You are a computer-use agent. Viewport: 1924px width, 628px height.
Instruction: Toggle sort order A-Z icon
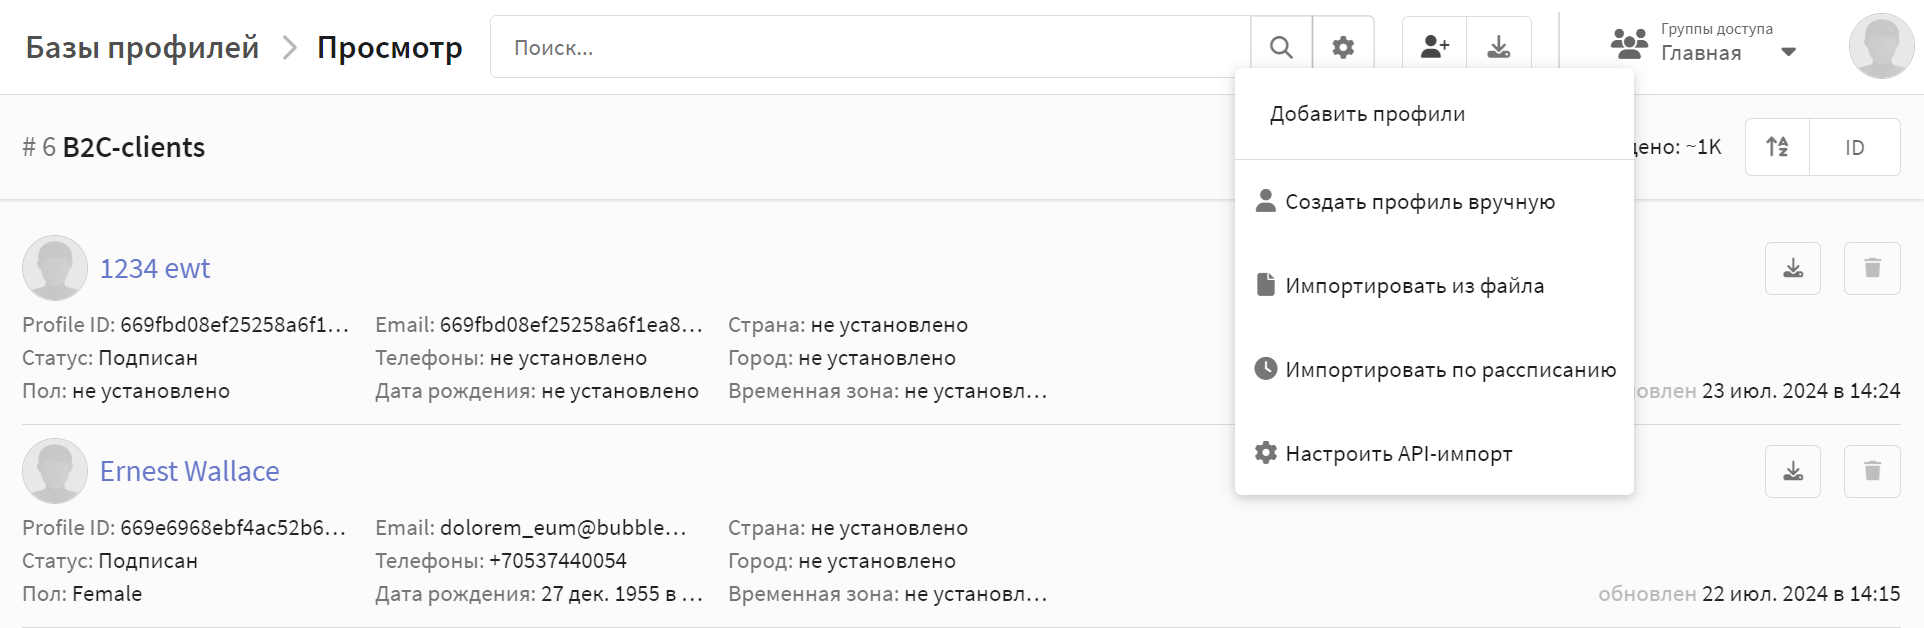click(1777, 147)
